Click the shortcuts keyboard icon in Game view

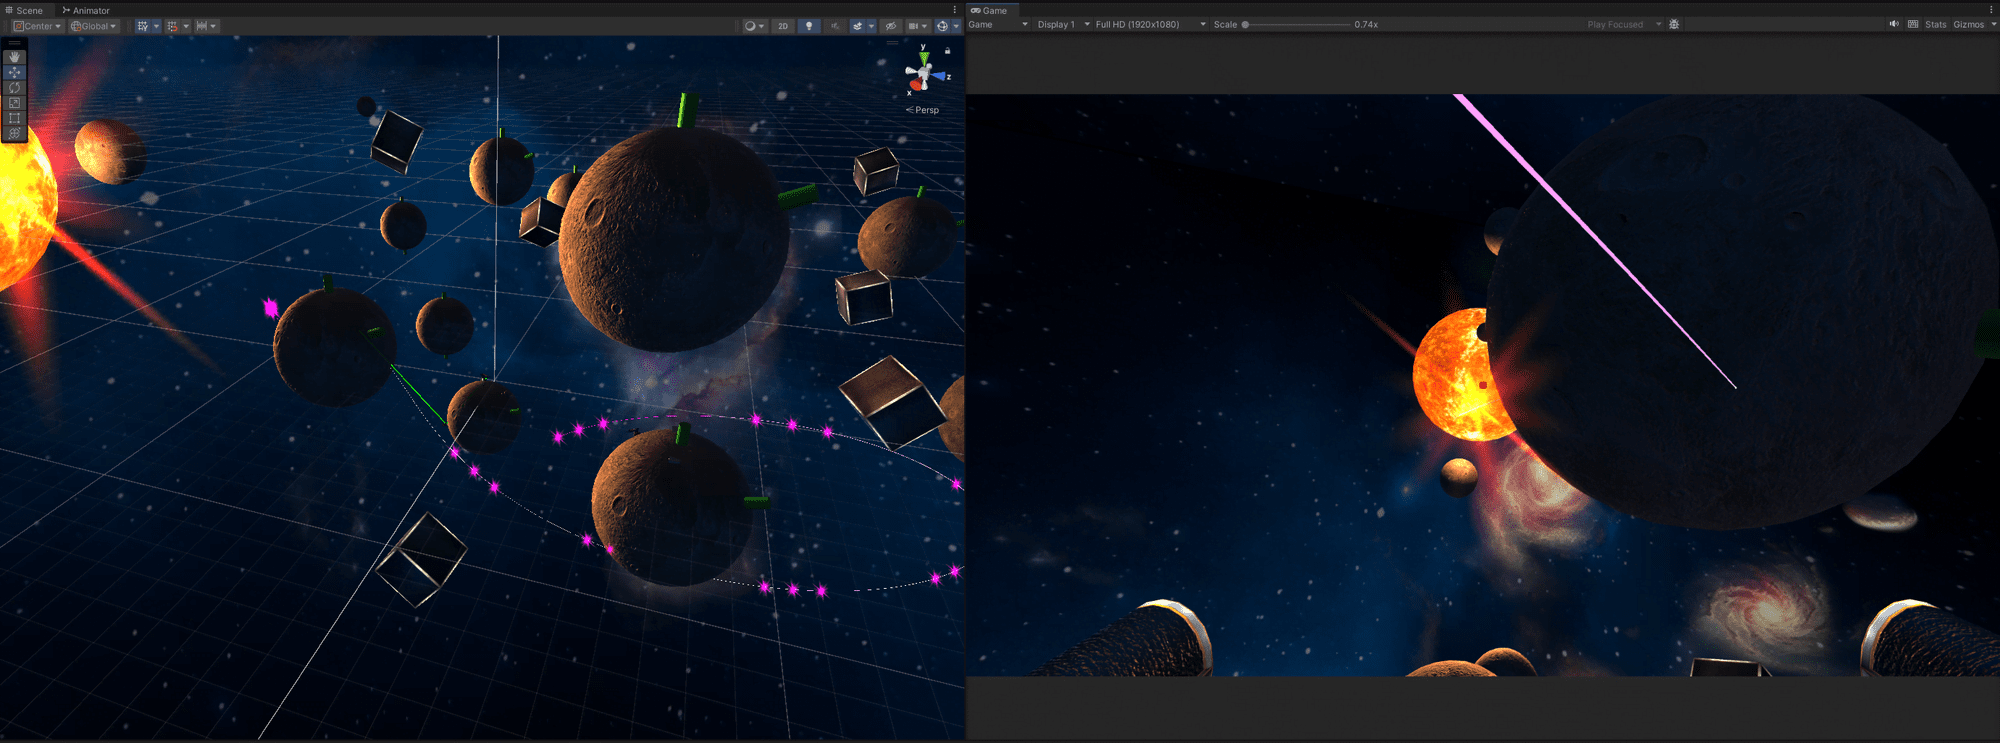pos(1913,25)
